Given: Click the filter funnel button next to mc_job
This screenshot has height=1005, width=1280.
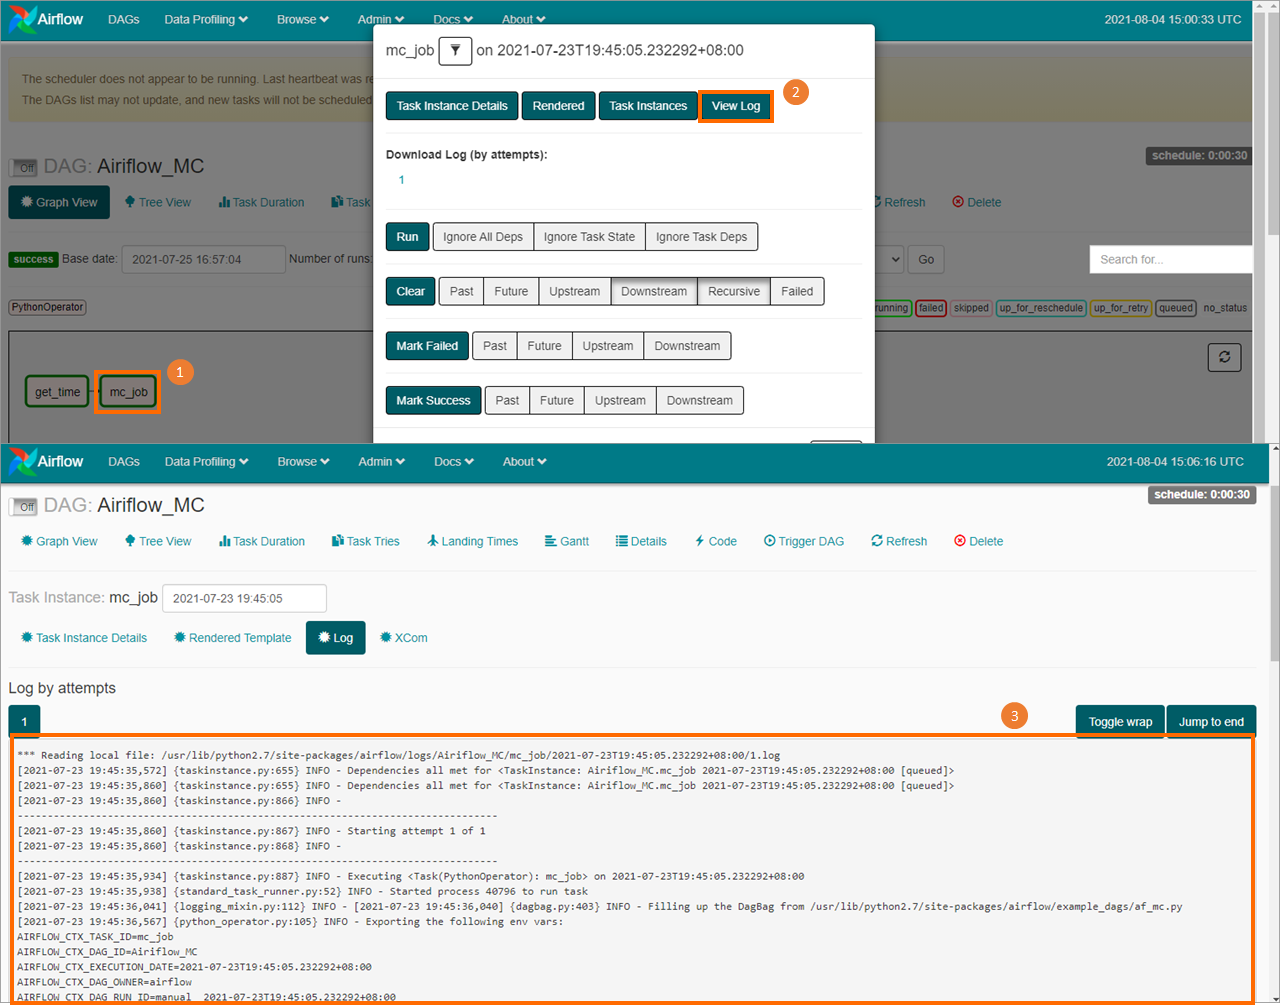Looking at the screenshot, I should 455,50.
